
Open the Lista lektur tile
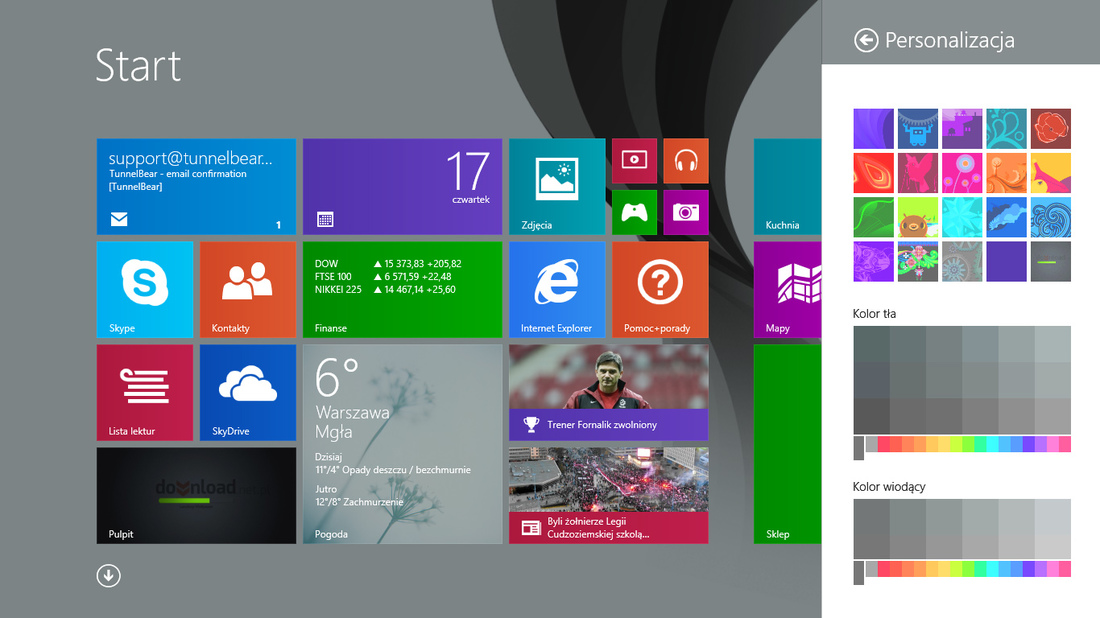[x=145, y=393]
